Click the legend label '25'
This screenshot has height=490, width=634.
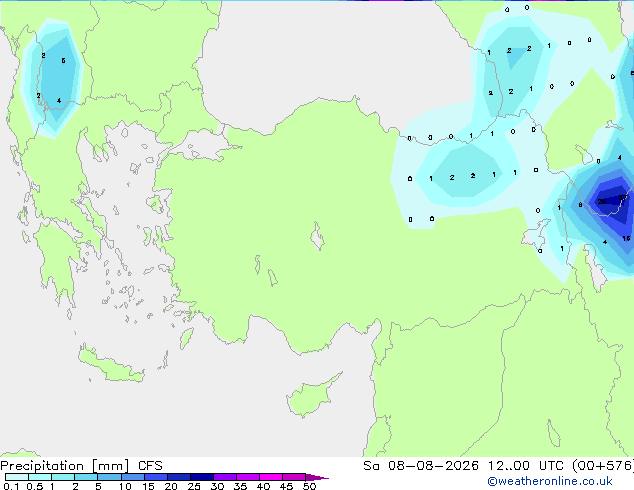coord(194,486)
